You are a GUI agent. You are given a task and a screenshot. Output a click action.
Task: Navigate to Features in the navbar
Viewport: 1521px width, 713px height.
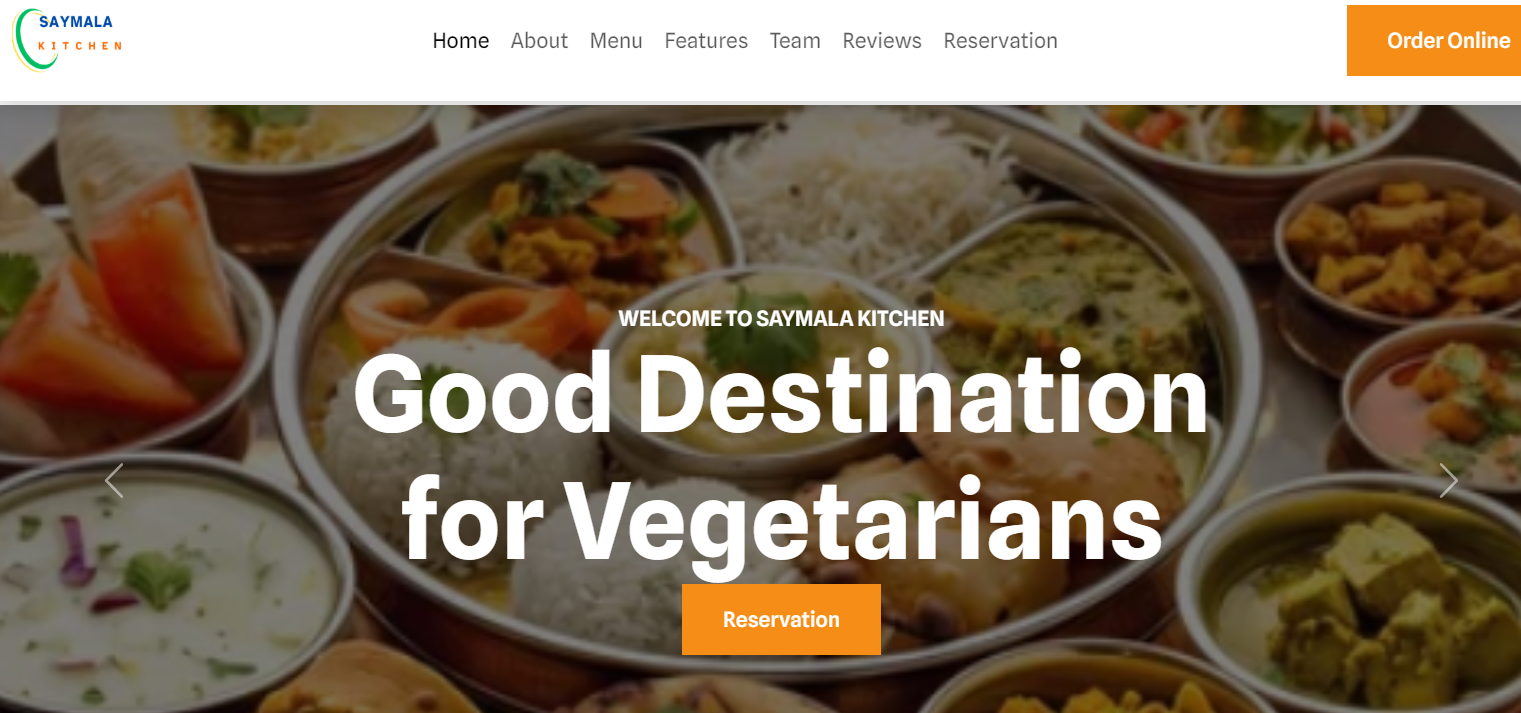tap(706, 41)
